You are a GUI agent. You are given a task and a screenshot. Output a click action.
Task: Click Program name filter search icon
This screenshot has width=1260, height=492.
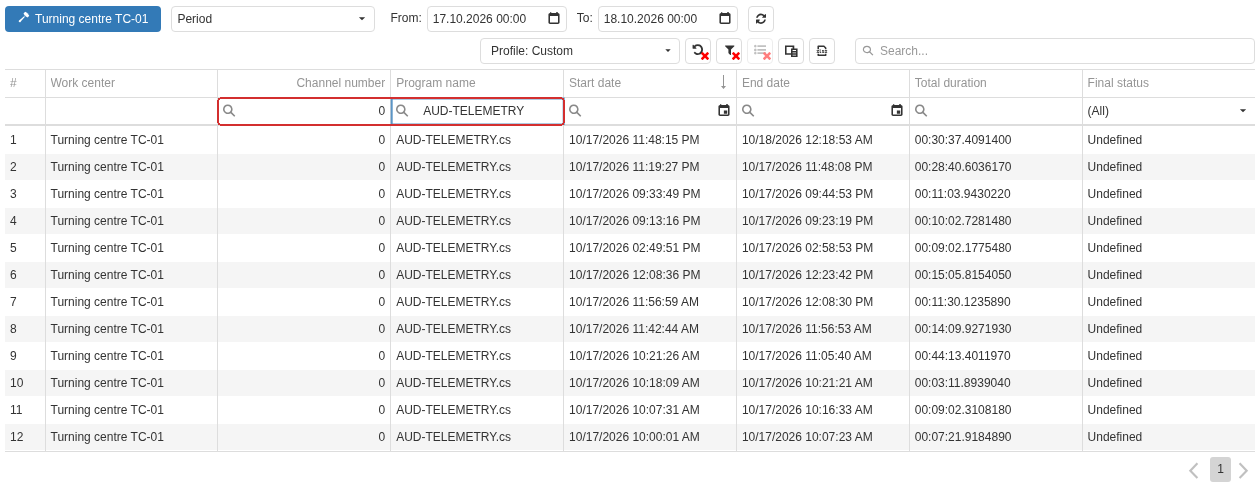point(402,111)
